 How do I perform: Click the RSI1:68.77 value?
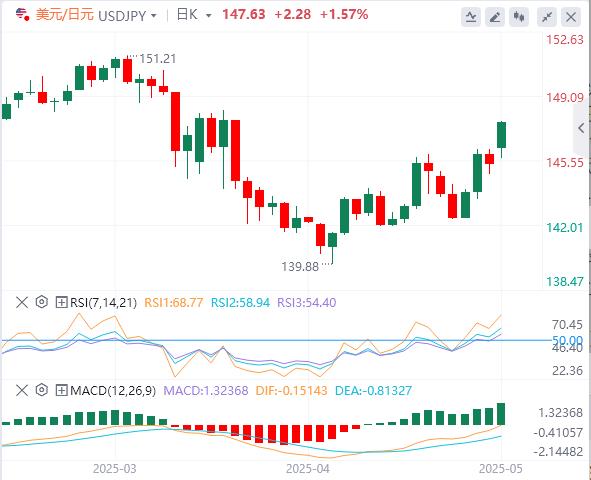pyautogui.click(x=174, y=303)
